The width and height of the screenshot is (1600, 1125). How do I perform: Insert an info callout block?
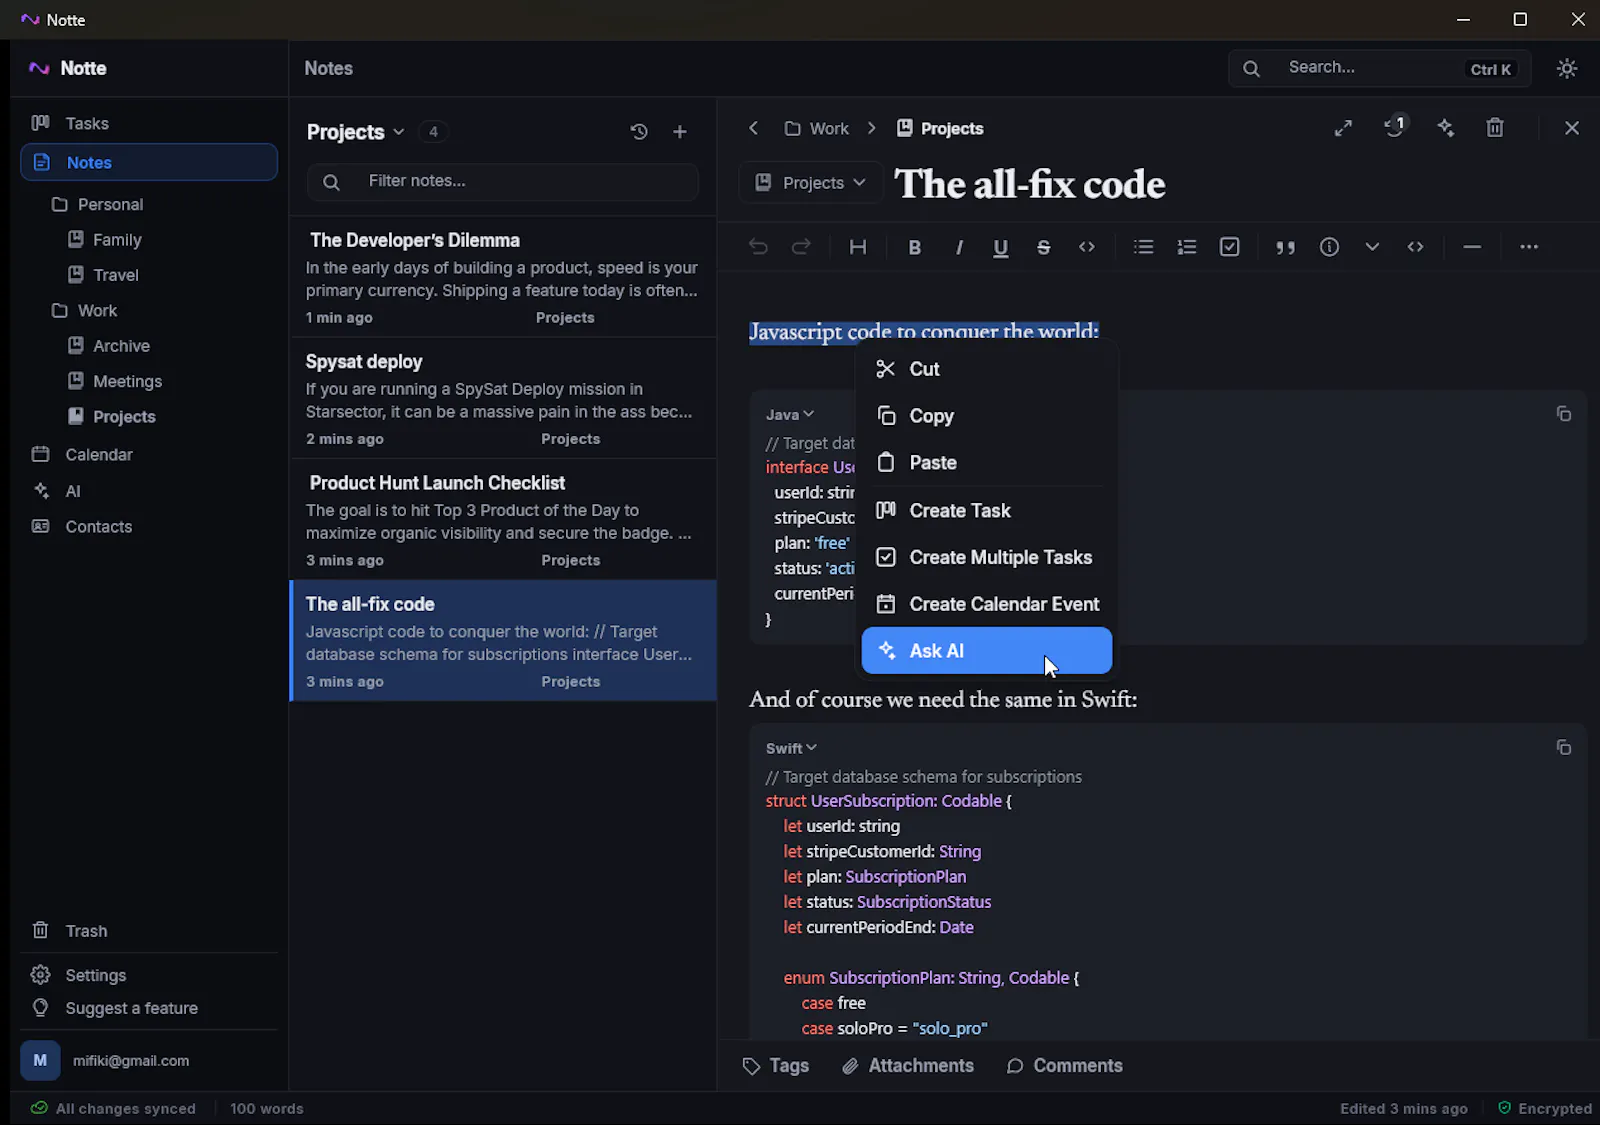click(1329, 247)
